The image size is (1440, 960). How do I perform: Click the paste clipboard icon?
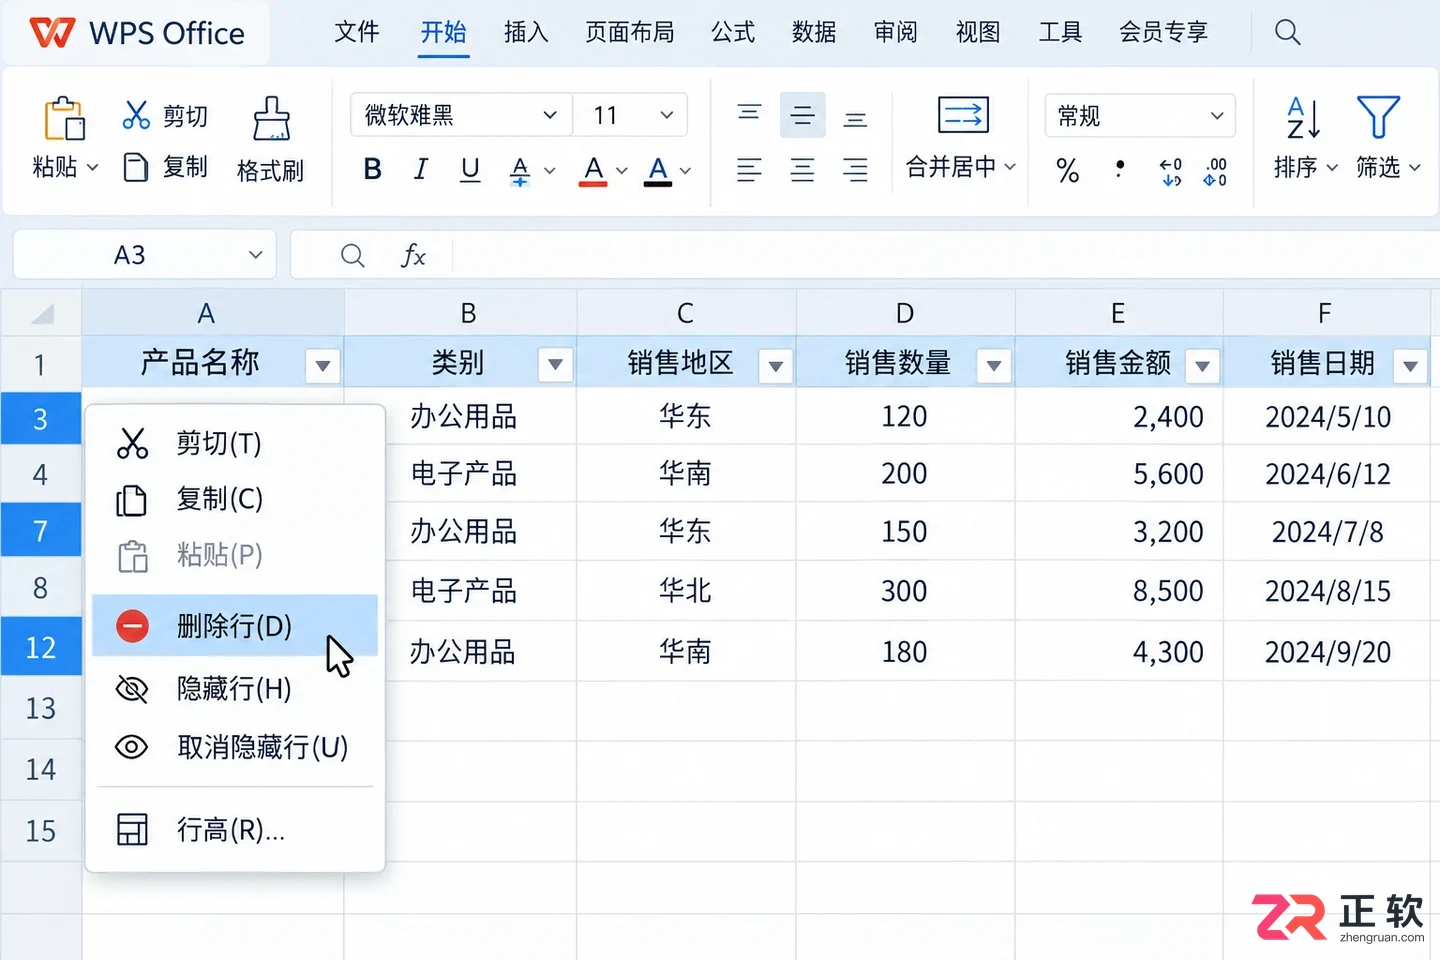[x=64, y=118]
